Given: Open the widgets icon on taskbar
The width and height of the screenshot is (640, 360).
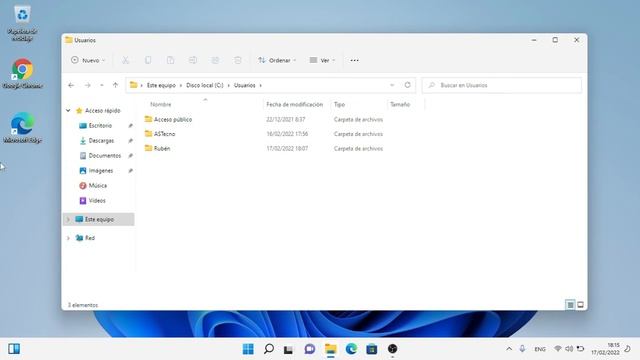Looking at the screenshot, I should 14,349.
